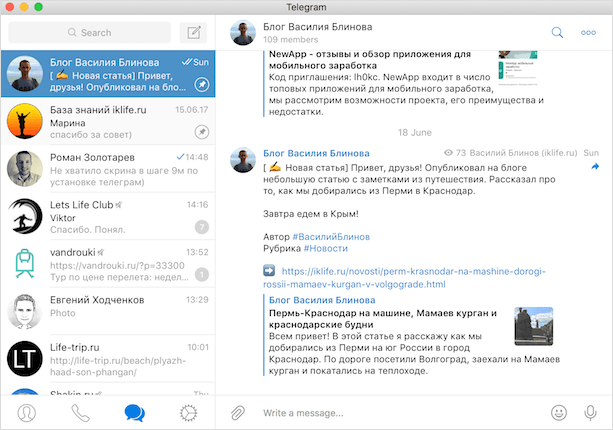Screen dimensions: 613x430
Task: Switch to the Contacts tab icon
Action: point(27,413)
